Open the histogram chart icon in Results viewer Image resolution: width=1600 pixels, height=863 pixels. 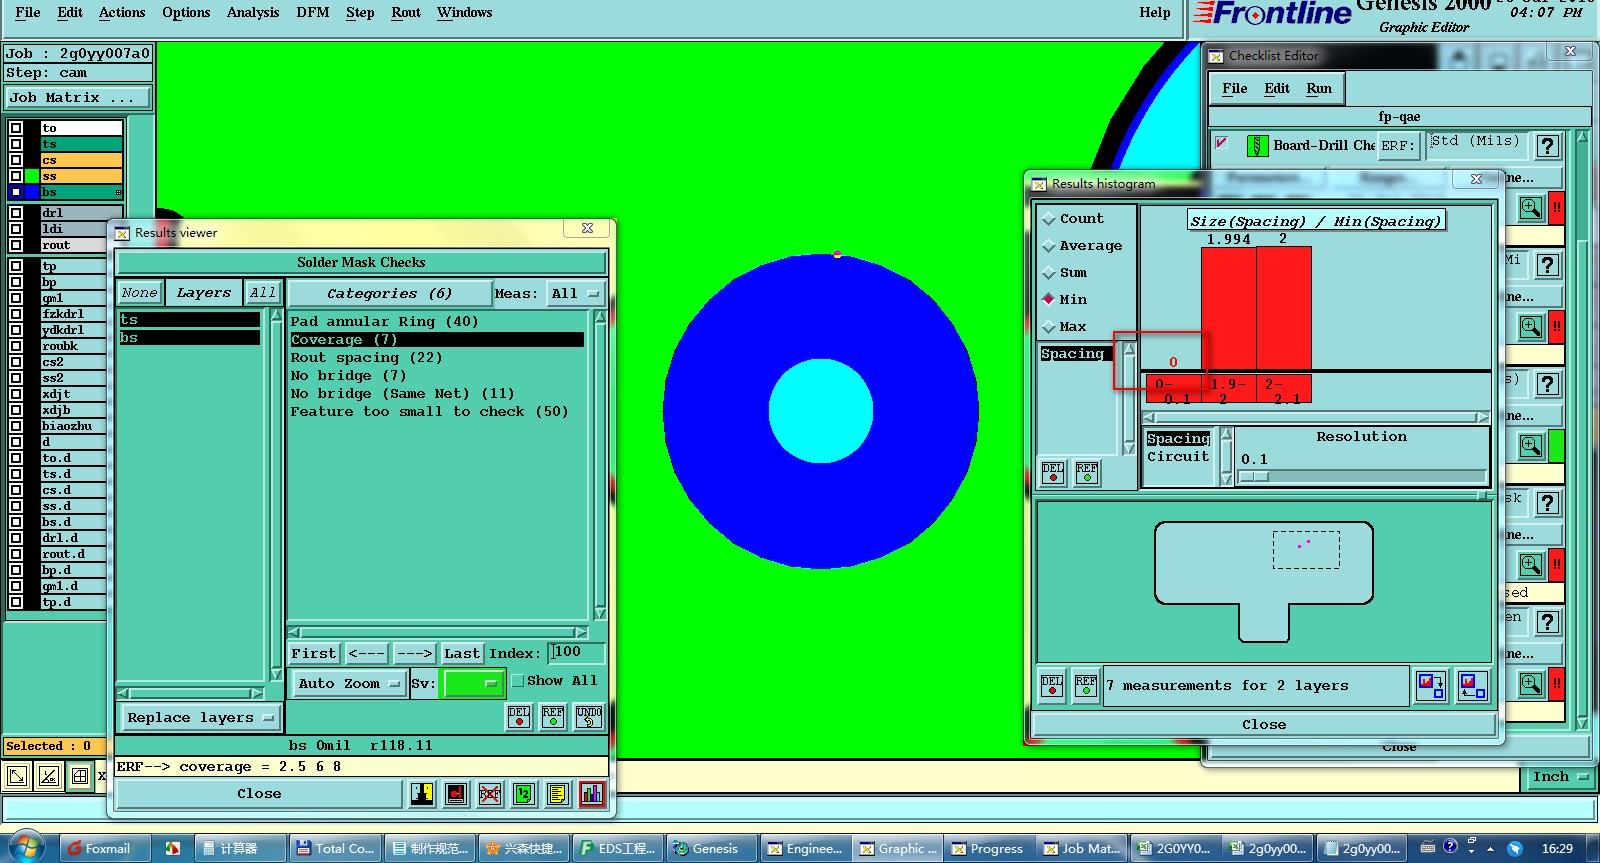[x=592, y=794]
